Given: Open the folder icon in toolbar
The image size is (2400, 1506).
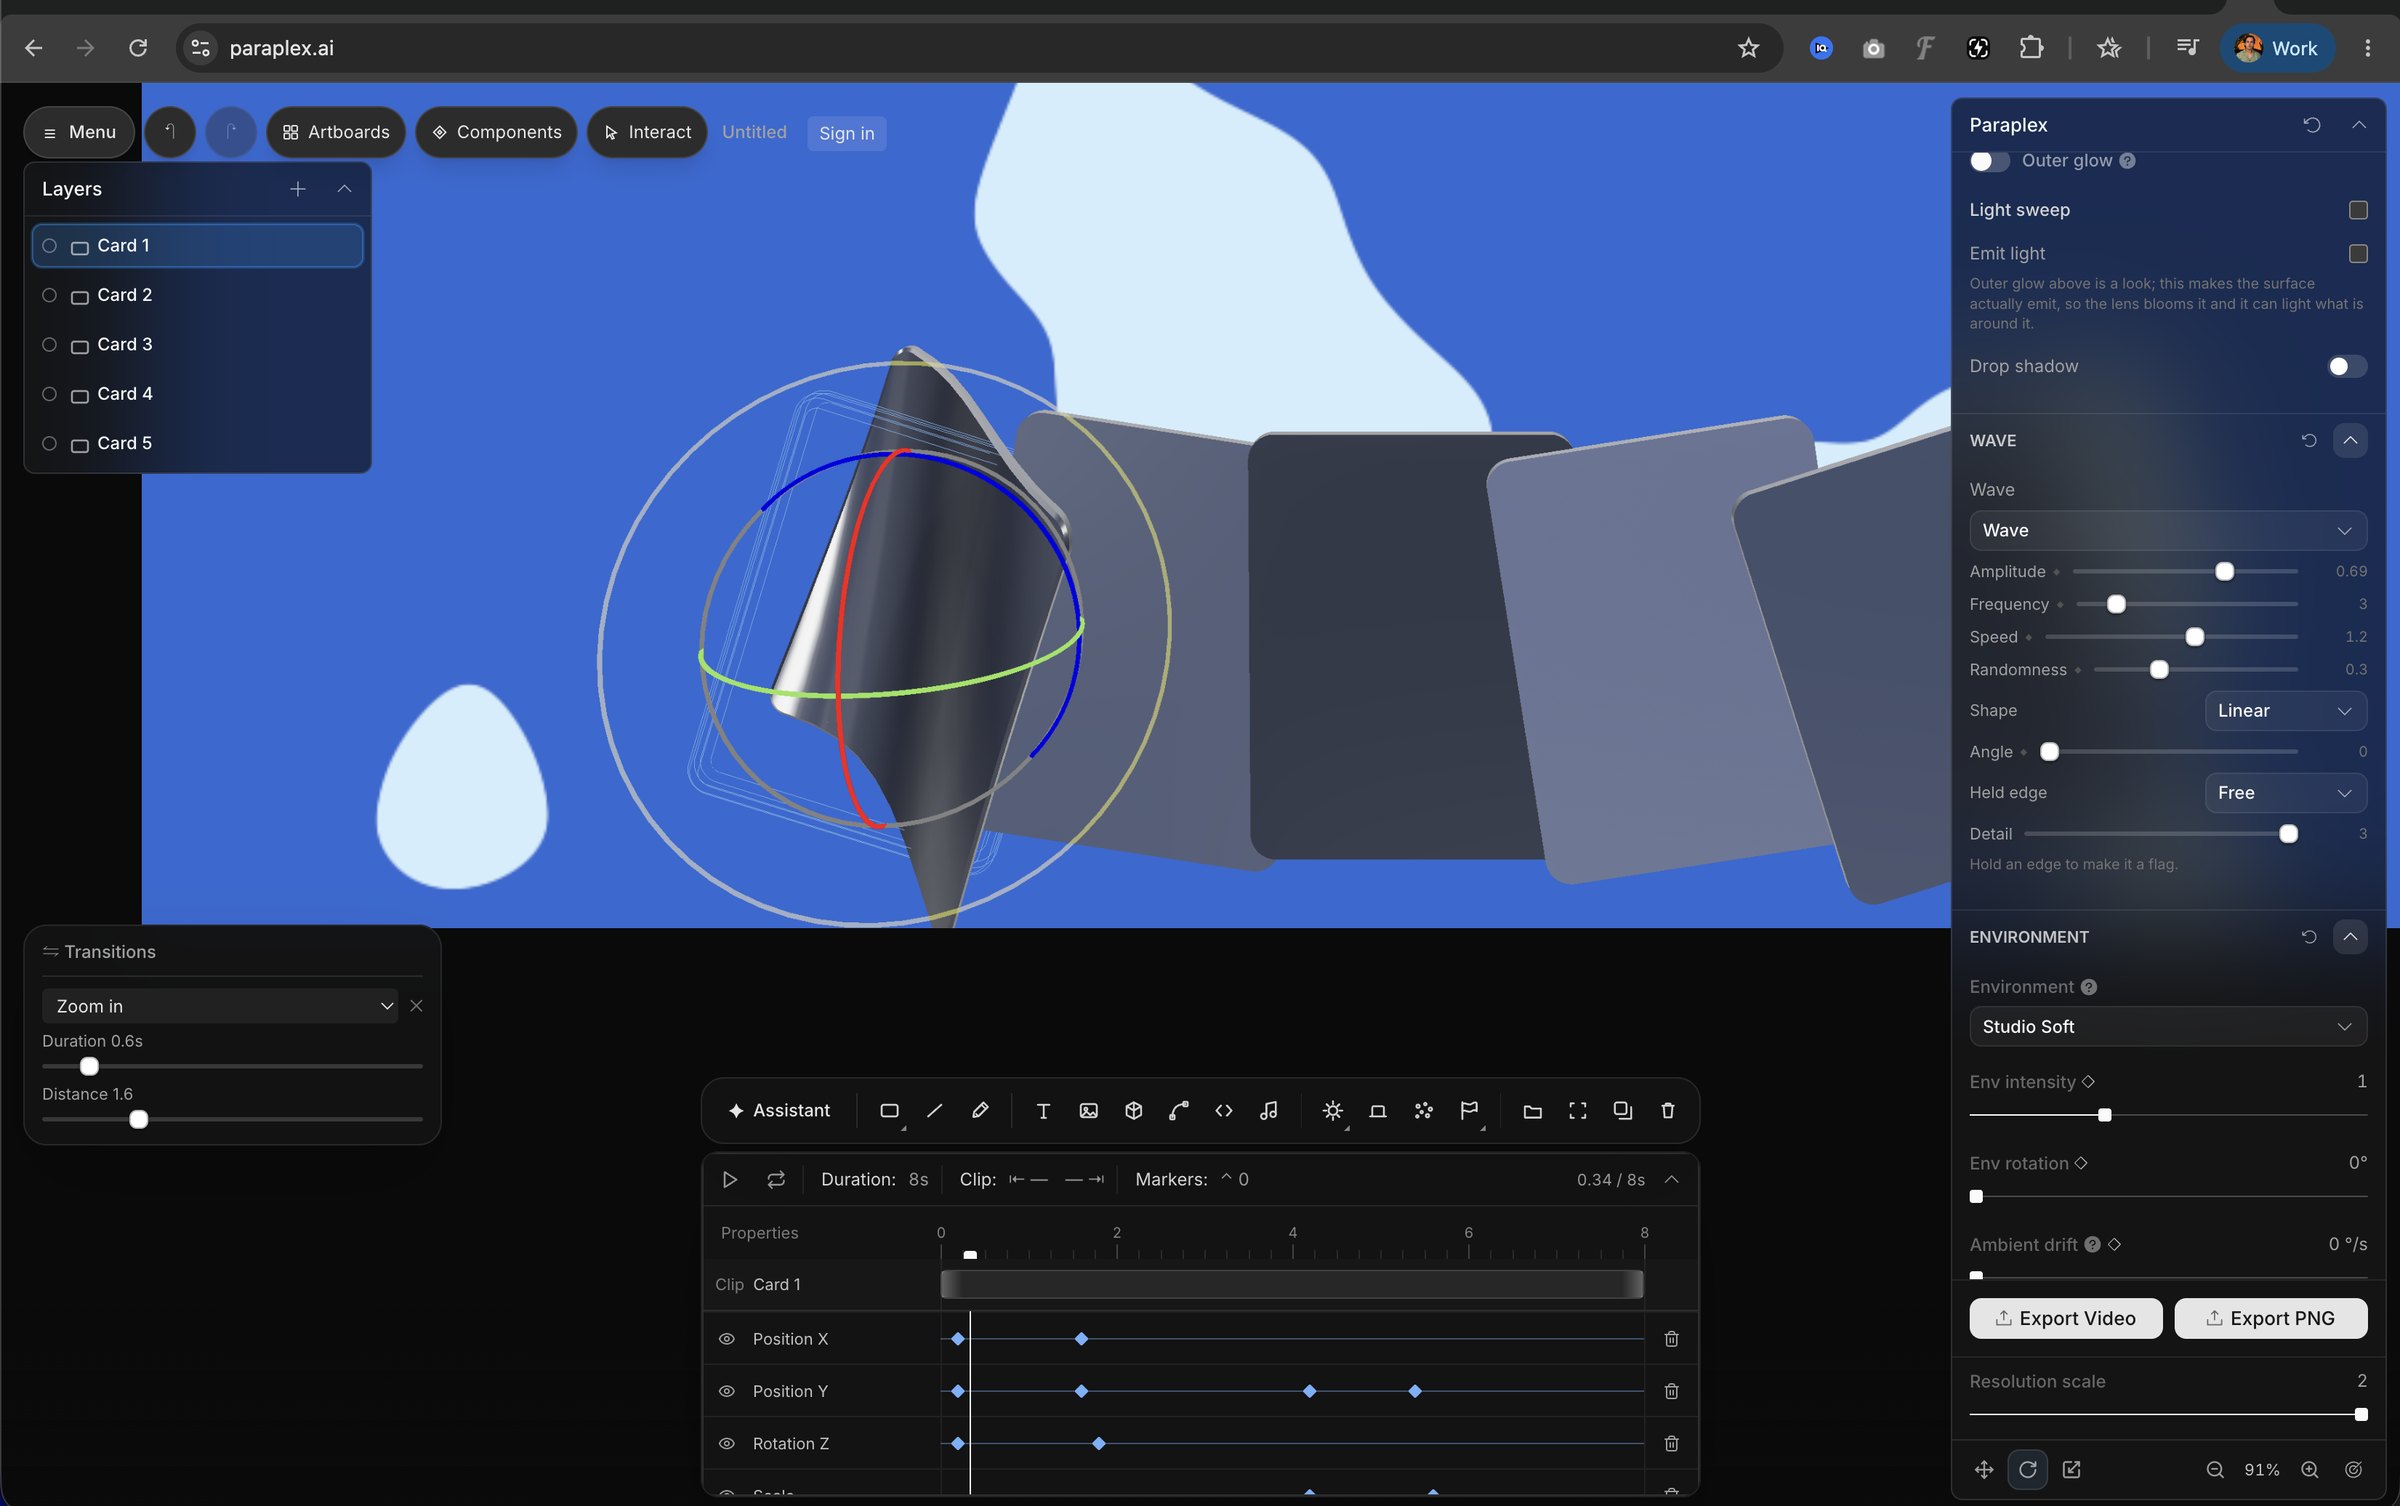Looking at the screenshot, I should (1532, 1110).
